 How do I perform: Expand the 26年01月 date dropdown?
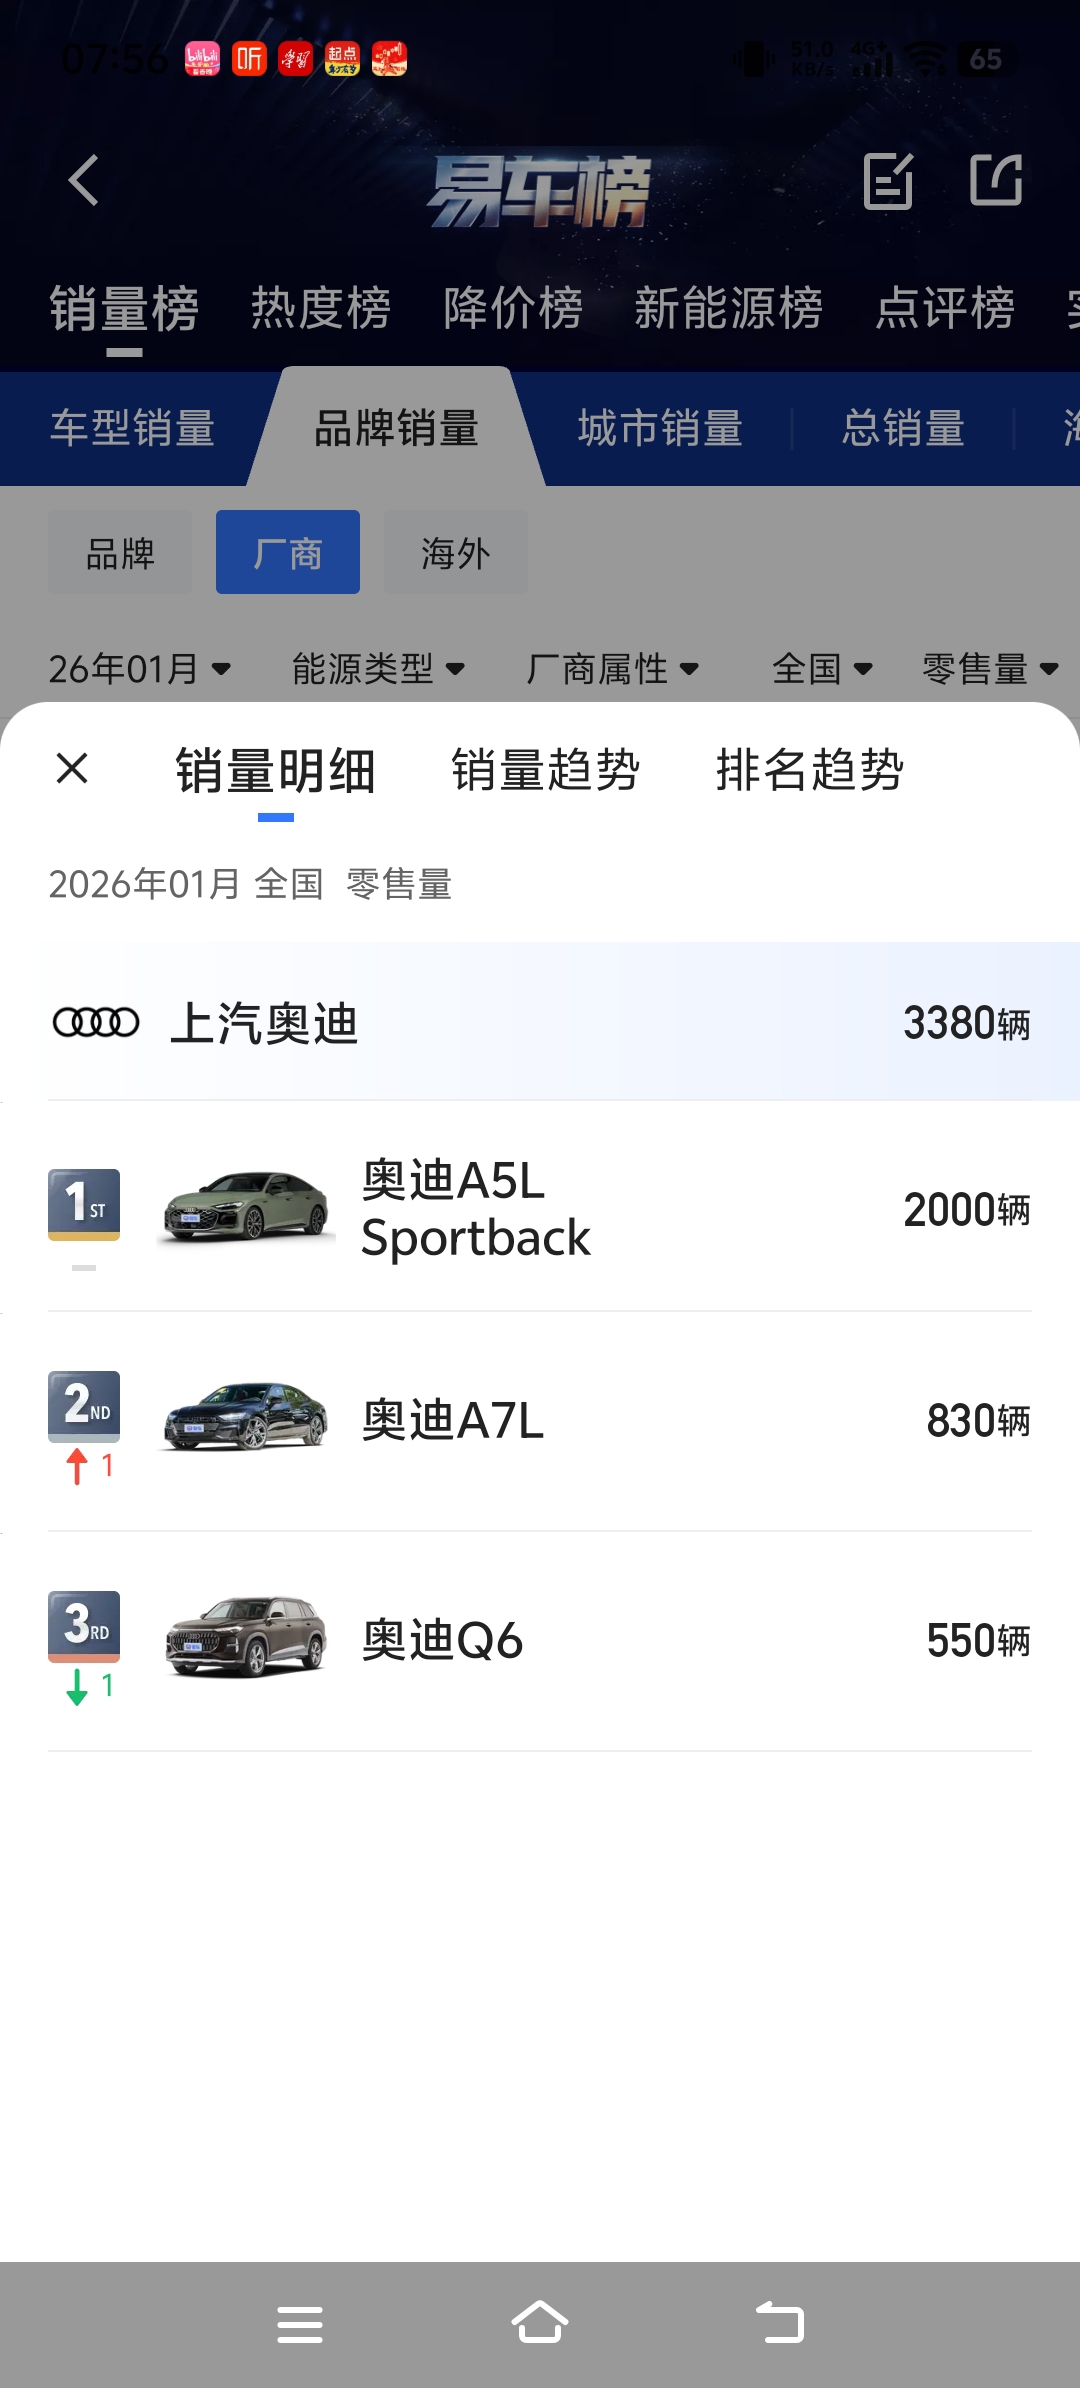click(x=140, y=668)
